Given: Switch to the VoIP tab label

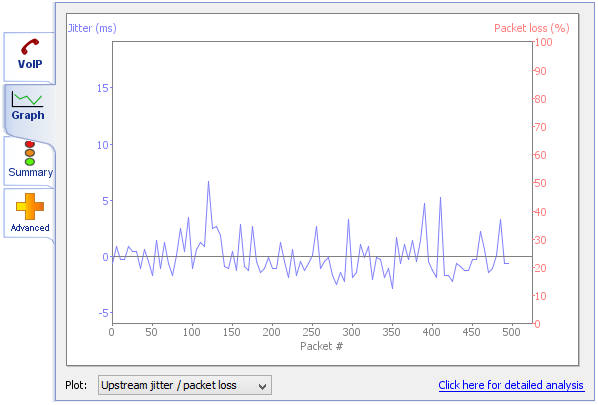Looking at the screenshot, I should pos(30,64).
